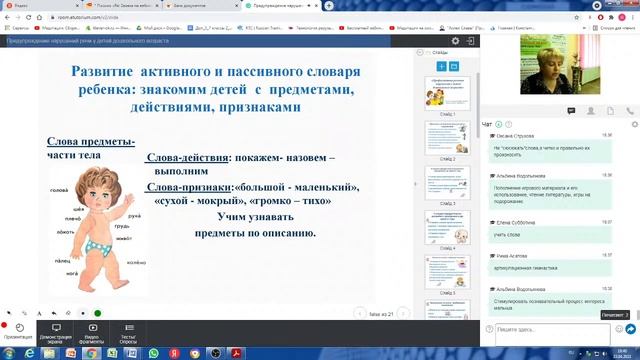
Task: Click the presenter webcam video
Action: 560,64
